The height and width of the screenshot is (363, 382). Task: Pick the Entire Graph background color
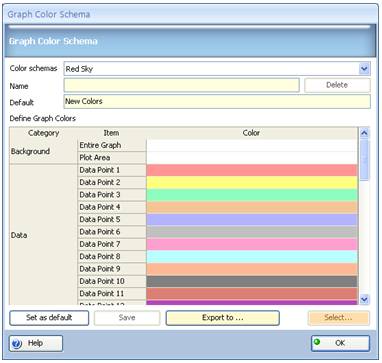[x=252, y=145]
